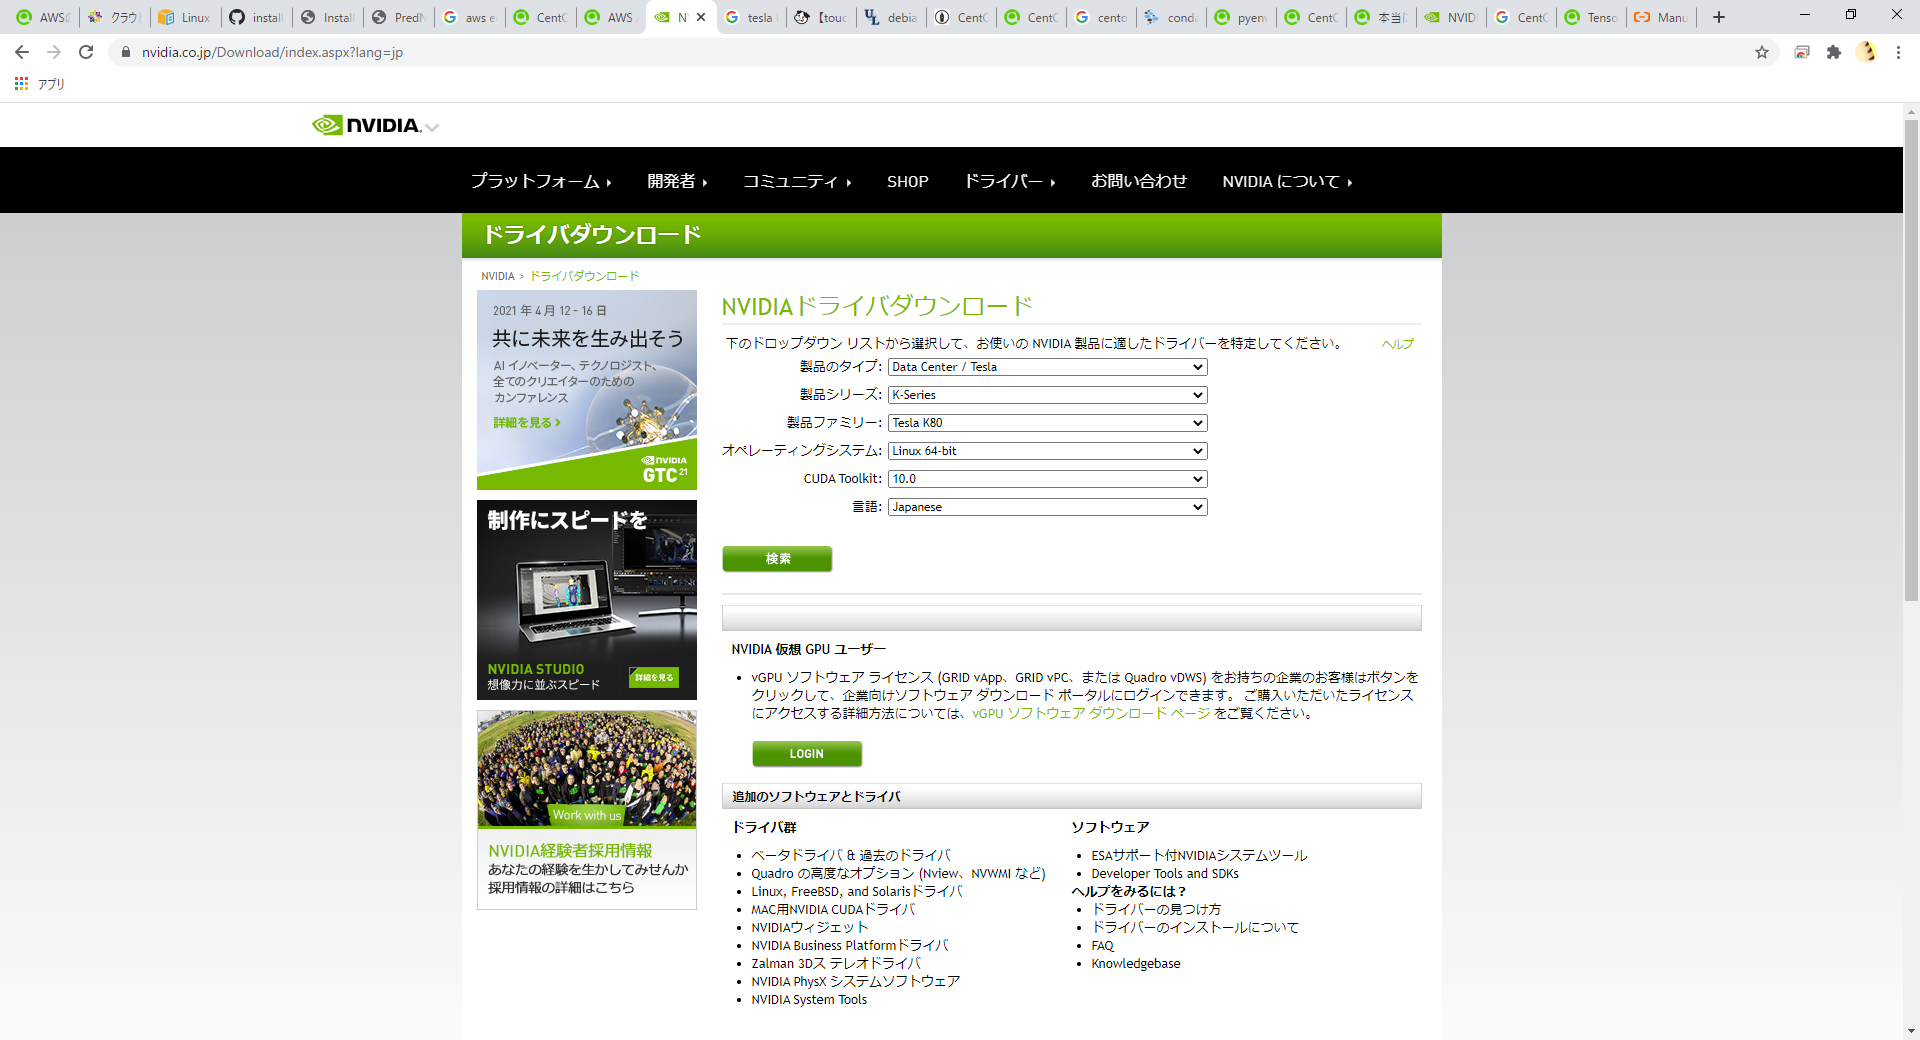Open お問い合わせ in the navigation bar
The image size is (1920, 1040).
1138,181
